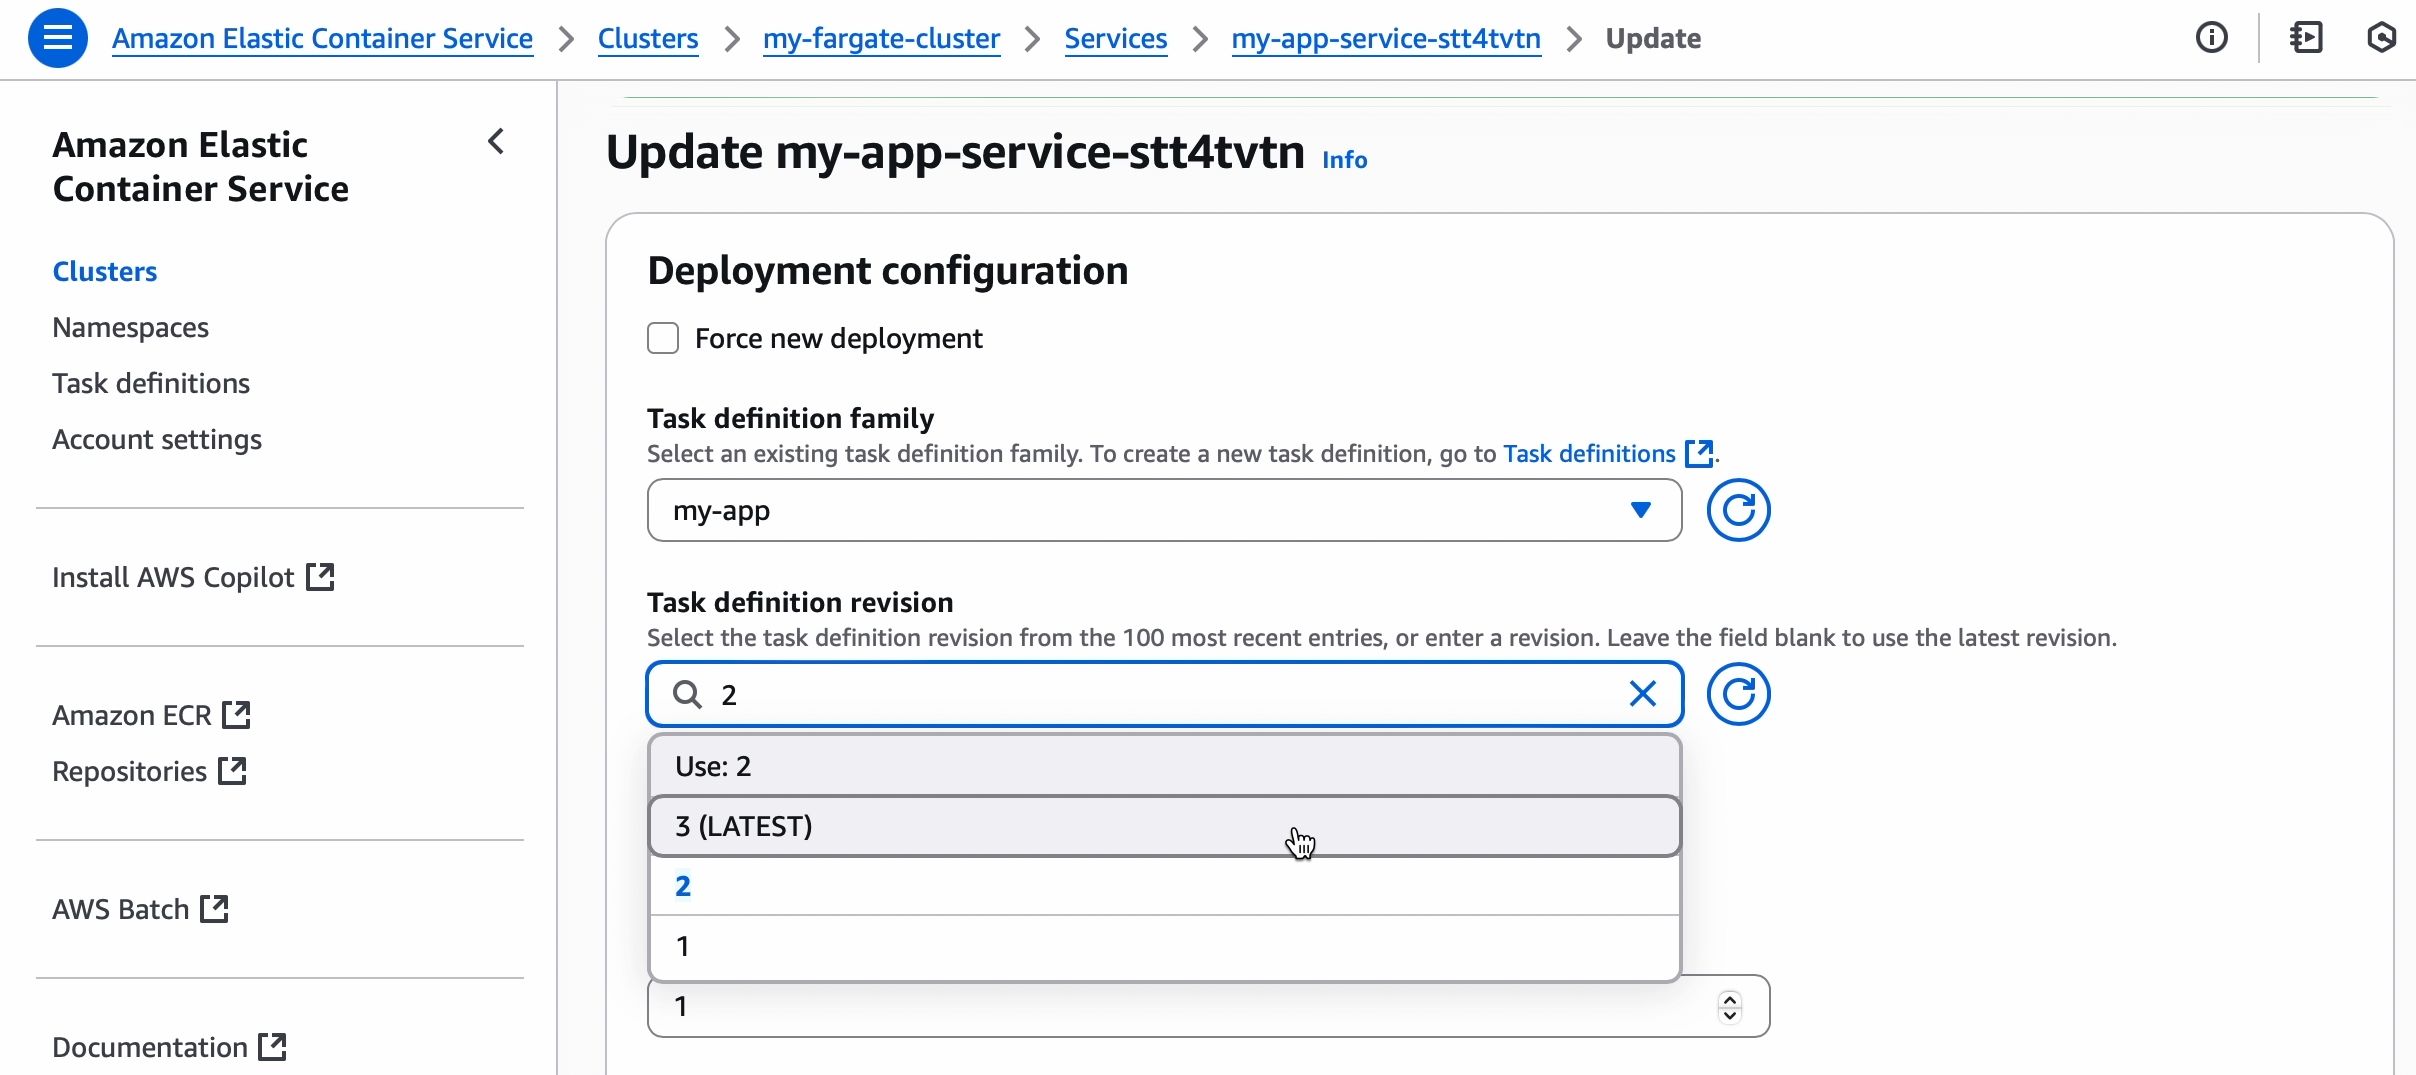
Task: Open my-app-service-stt4tvtn breadcrumb
Action: (1386, 38)
